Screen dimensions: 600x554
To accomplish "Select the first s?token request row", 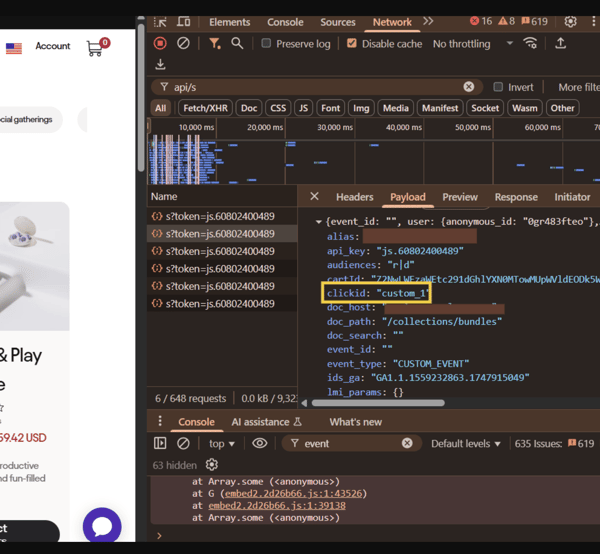I will tap(222, 217).
